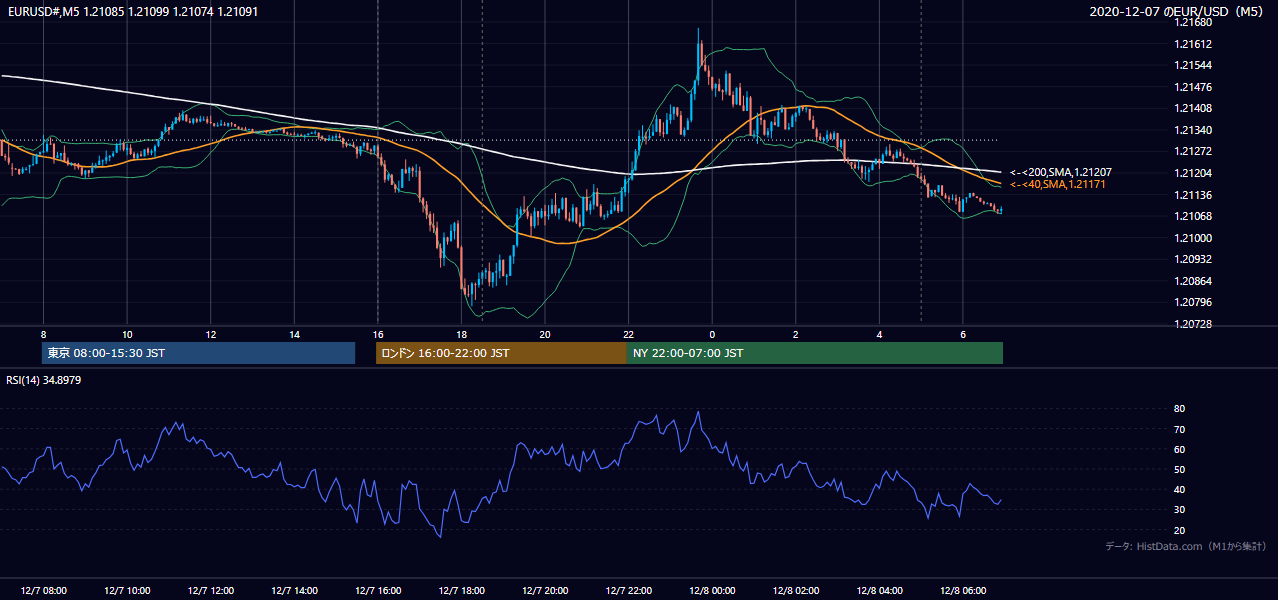1278x600 pixels.
Task: Click RSI scale value 60
Action: click(x=1180, y=449)
